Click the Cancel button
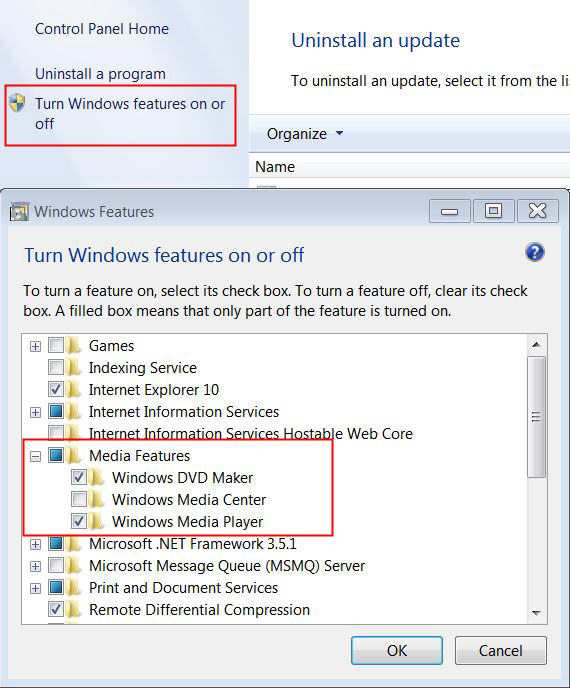The height and width of the screenshot is (688, 570). click(501, 650)
